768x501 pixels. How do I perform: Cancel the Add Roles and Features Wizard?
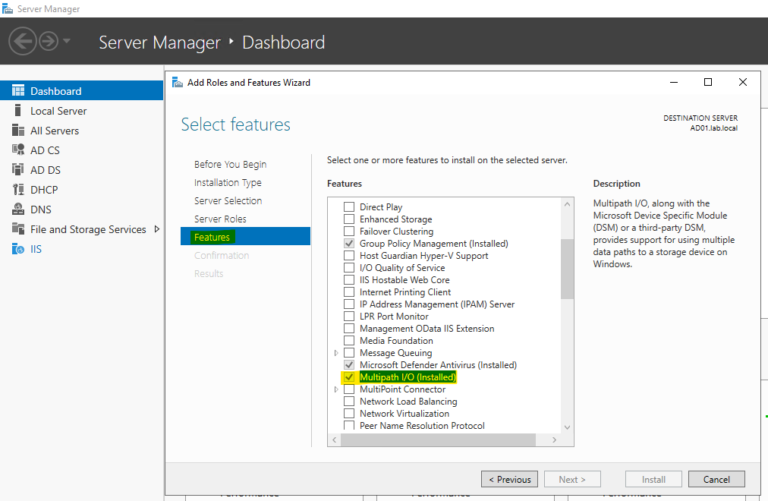[x=716, y=479]
